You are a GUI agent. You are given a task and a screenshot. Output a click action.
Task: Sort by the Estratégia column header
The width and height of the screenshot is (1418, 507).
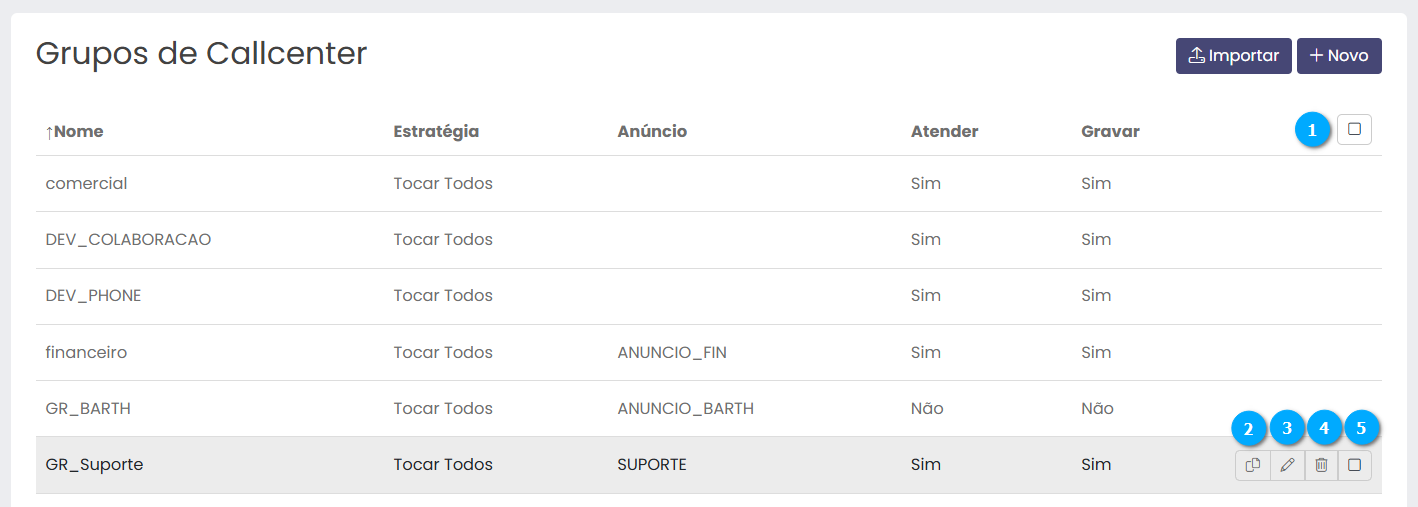click(436, 131)
